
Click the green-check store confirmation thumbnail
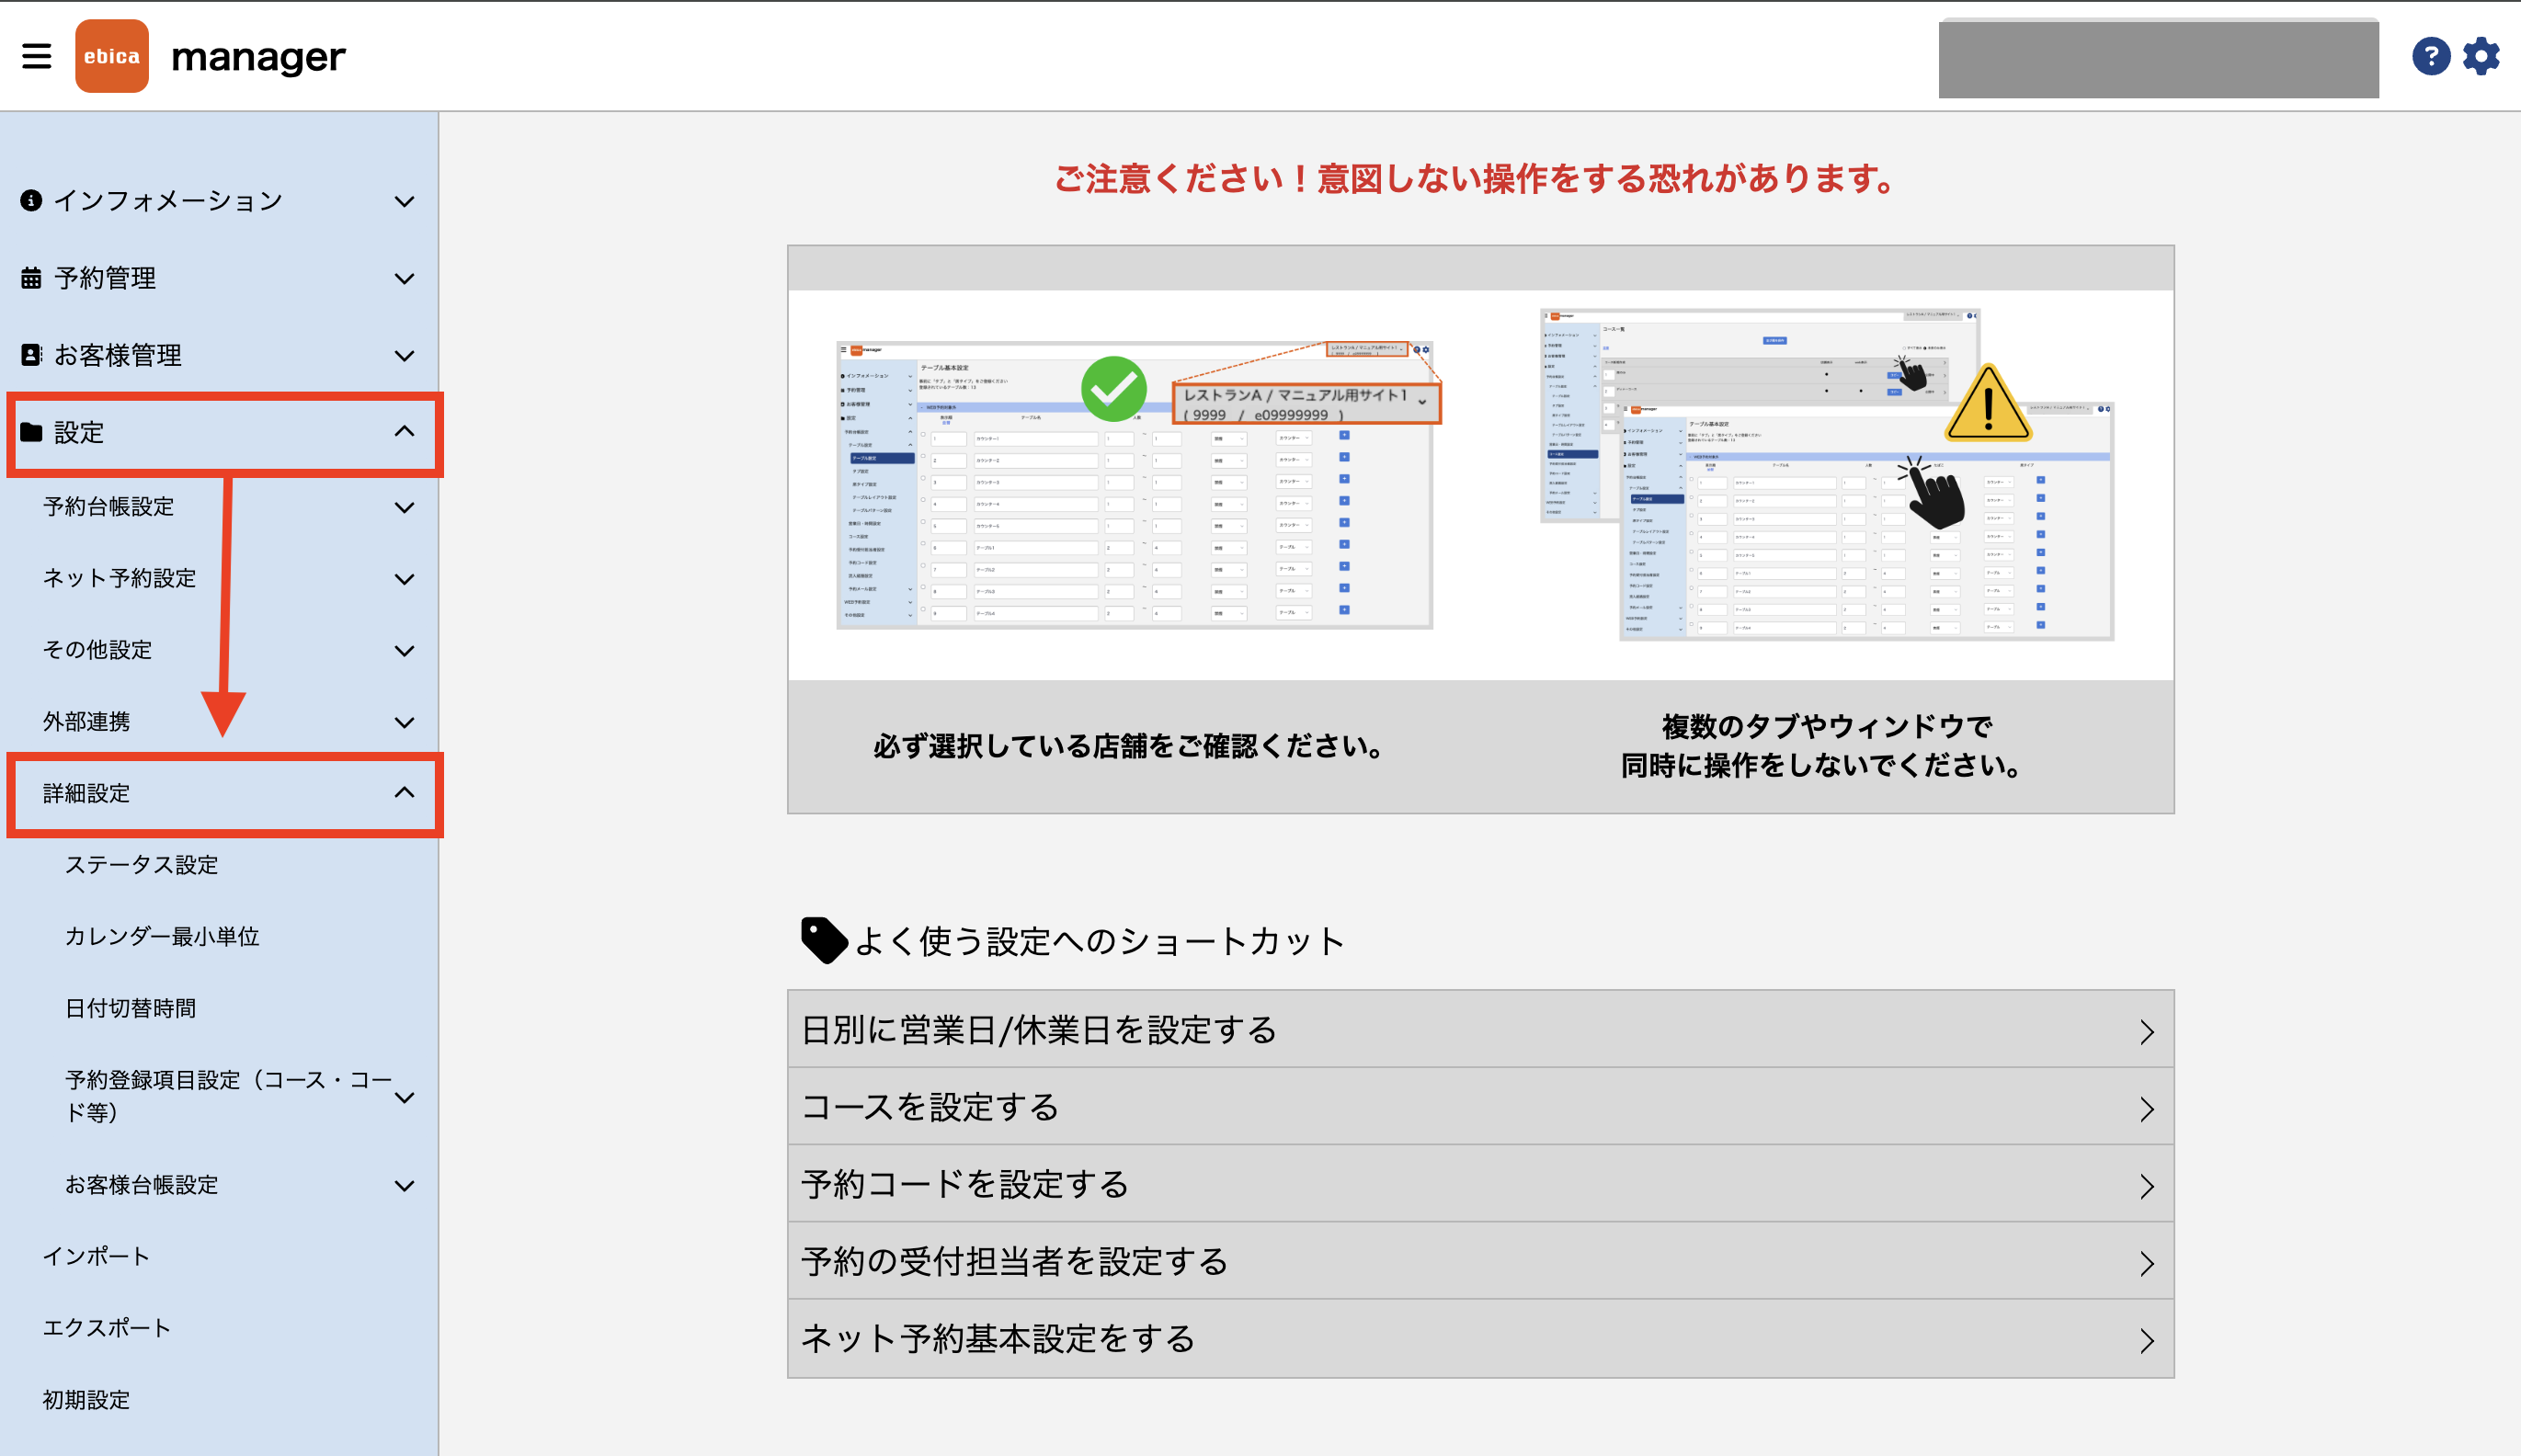tap(1139, 484)
